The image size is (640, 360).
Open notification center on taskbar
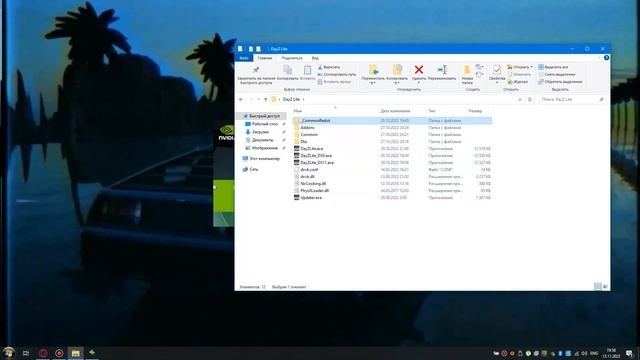tap(629, 353)
